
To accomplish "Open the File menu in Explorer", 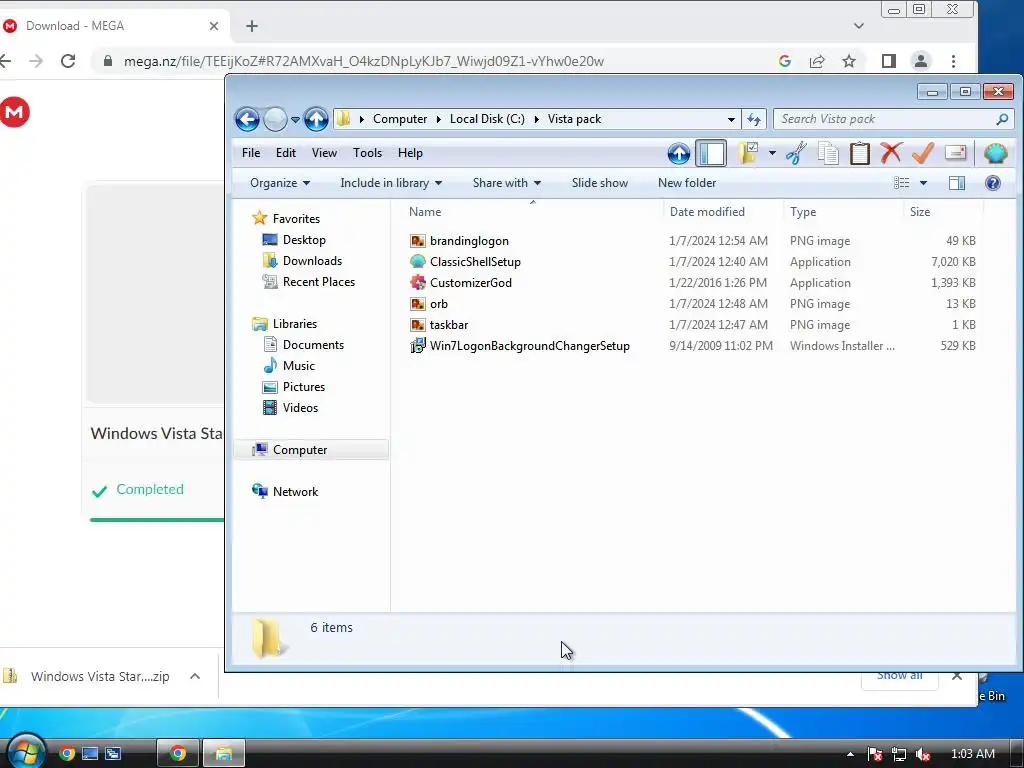I will (x=251, y=153).
